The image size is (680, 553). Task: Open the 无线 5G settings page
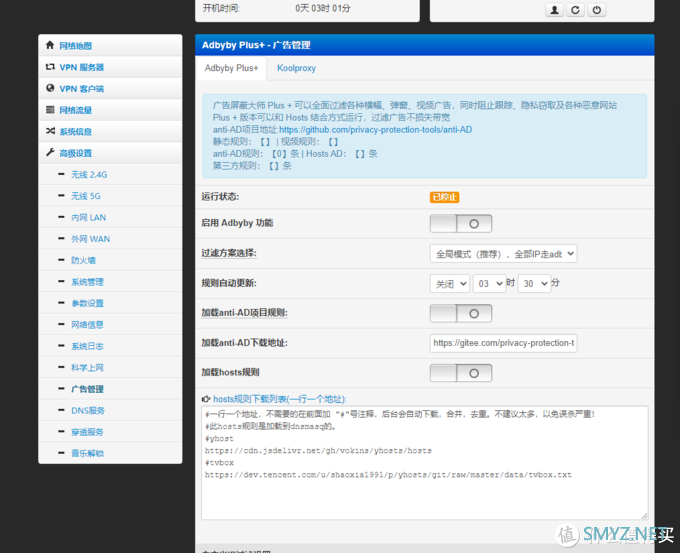click(85, 196)
